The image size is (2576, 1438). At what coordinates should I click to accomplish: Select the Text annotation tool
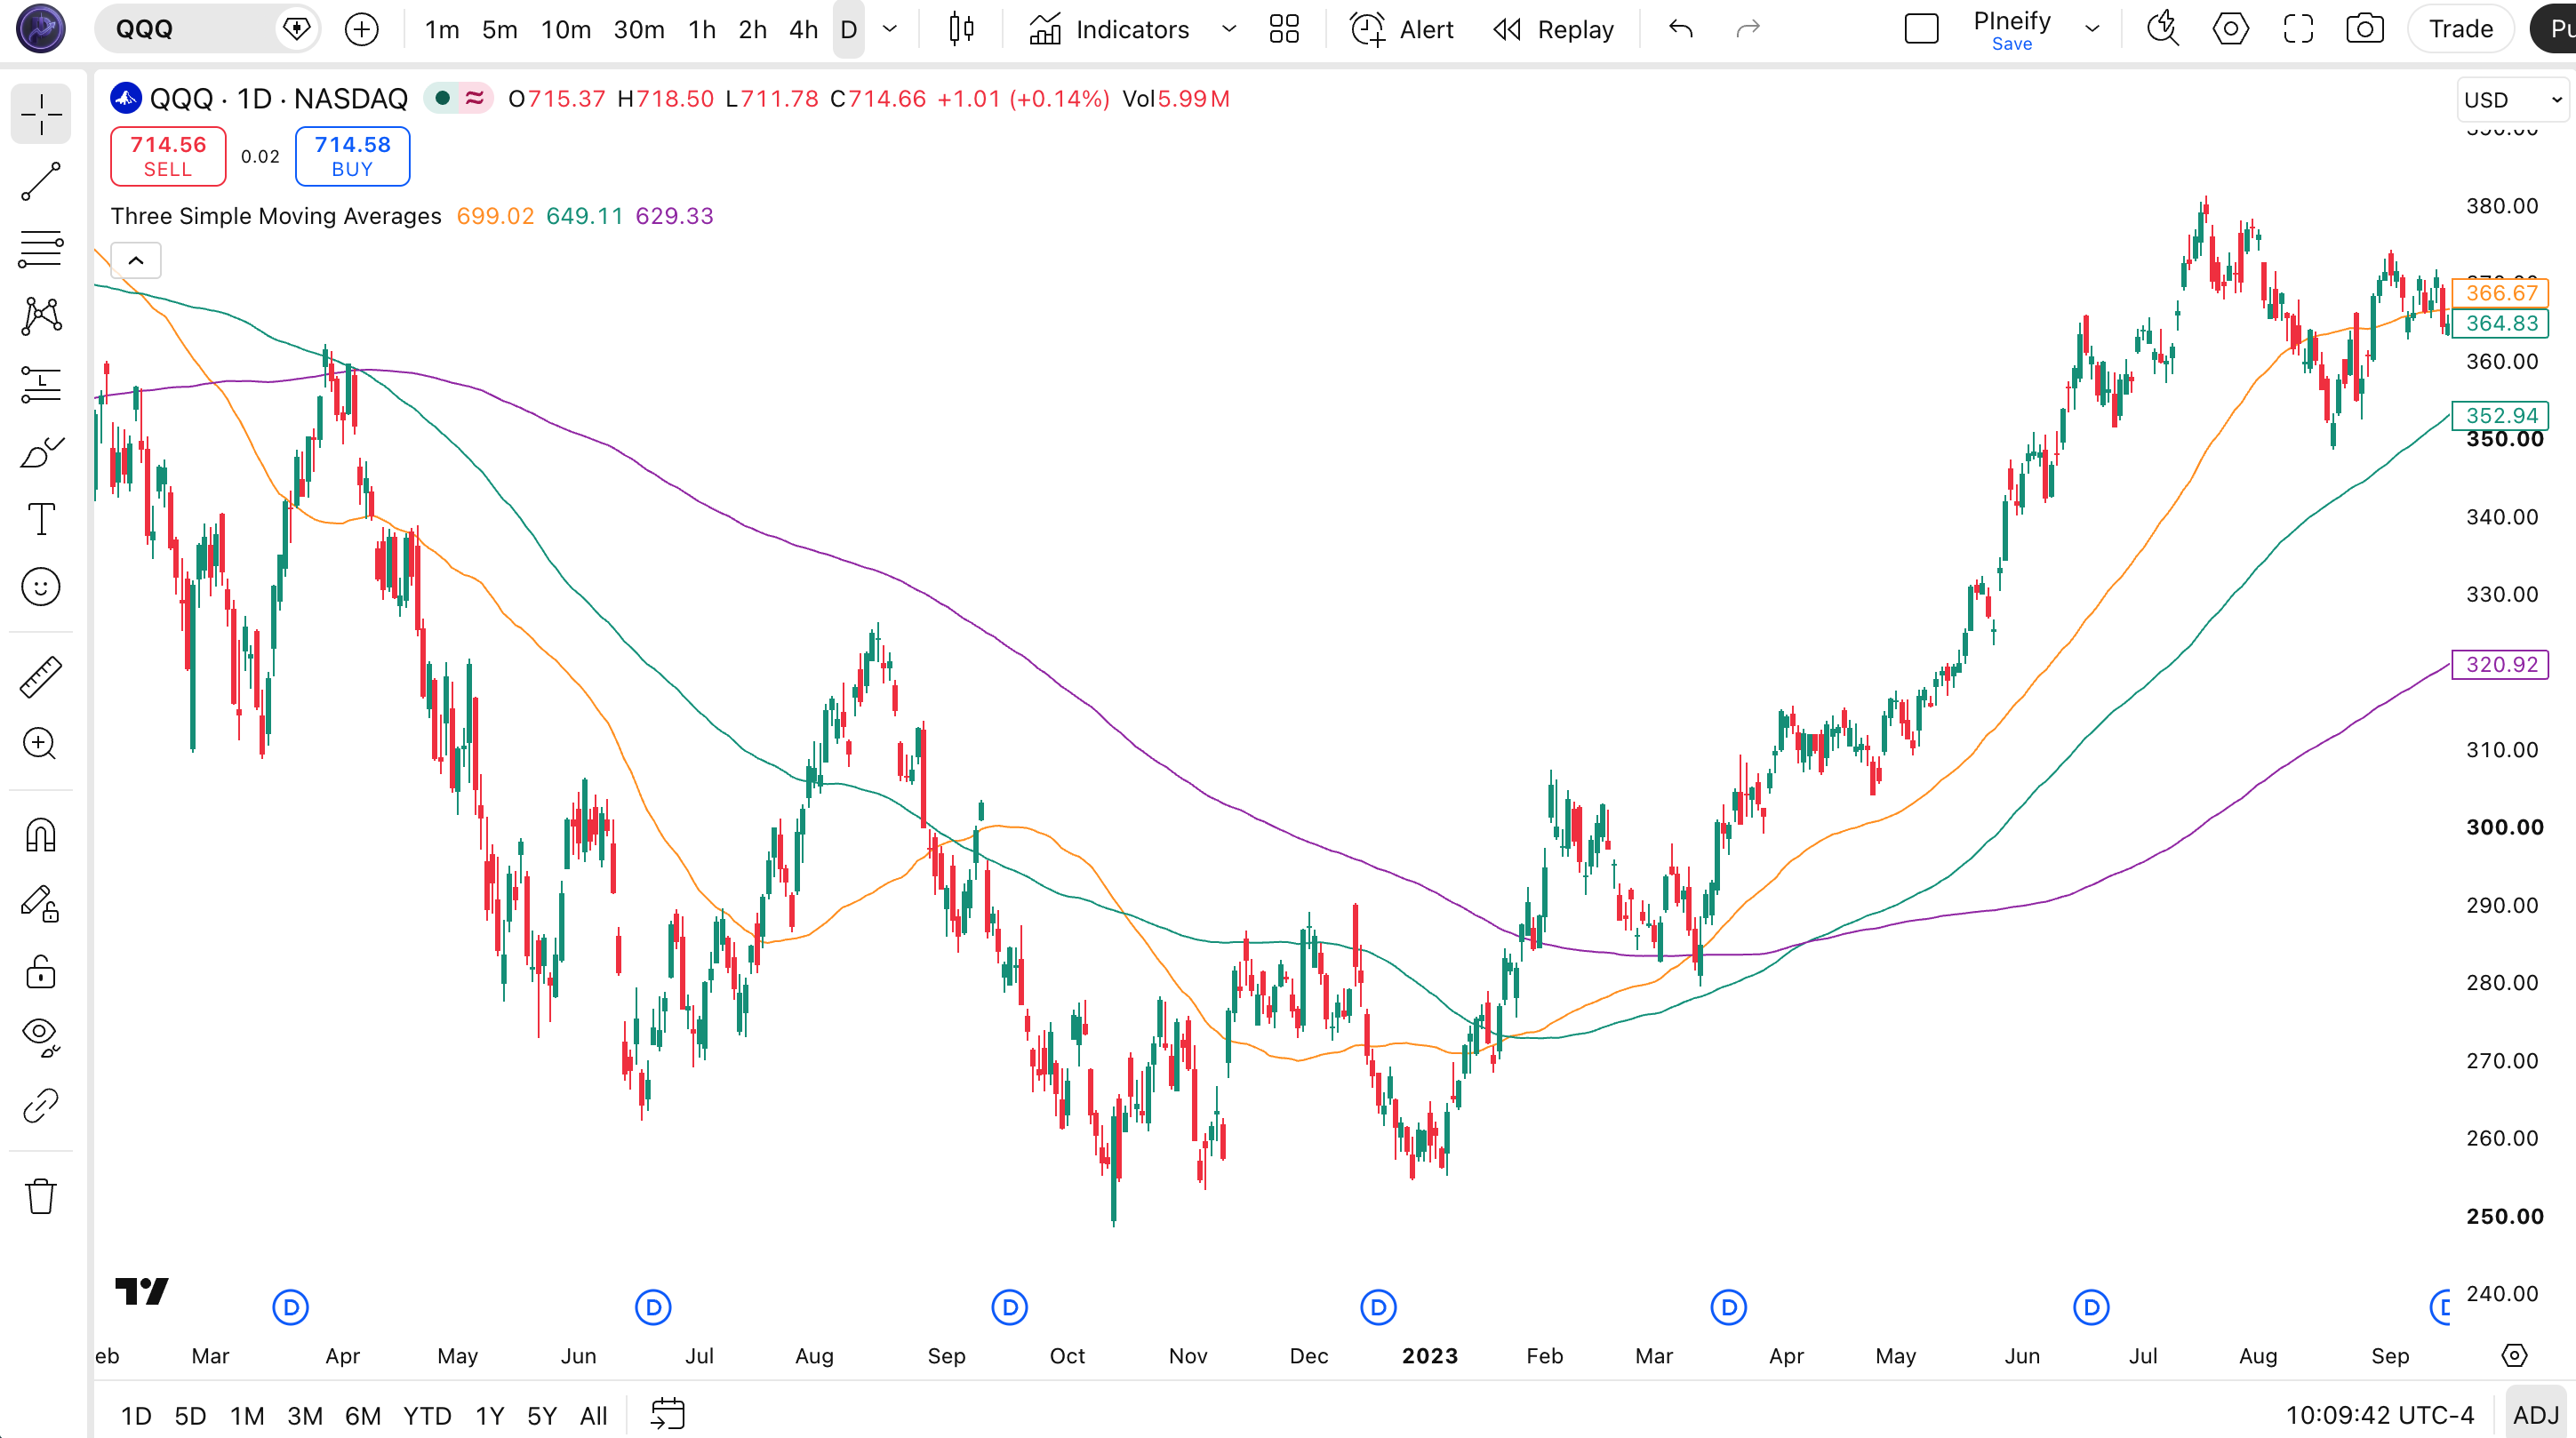[41, 519]
